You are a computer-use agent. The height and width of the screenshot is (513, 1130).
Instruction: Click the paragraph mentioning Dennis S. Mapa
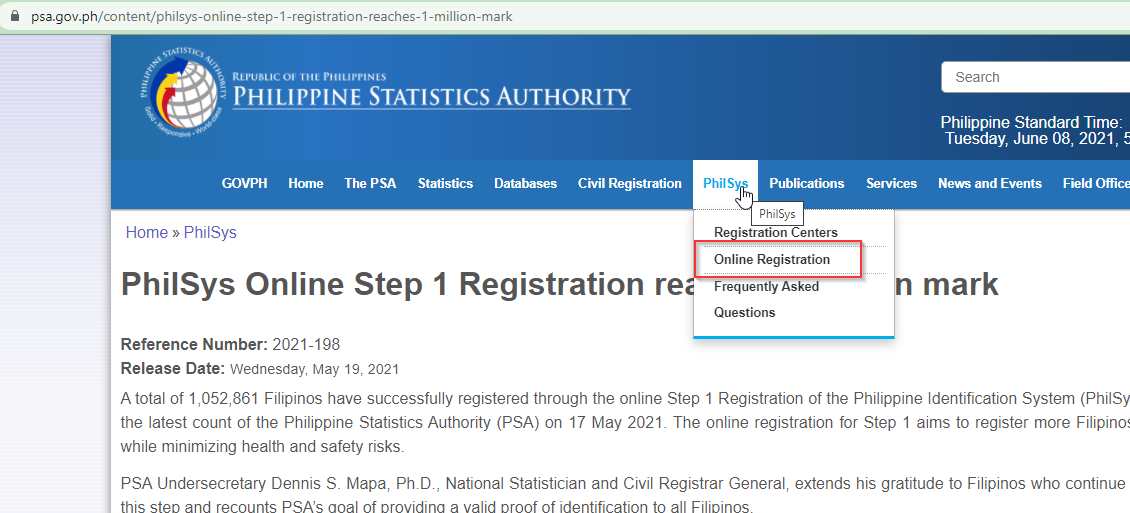point(625,494)
